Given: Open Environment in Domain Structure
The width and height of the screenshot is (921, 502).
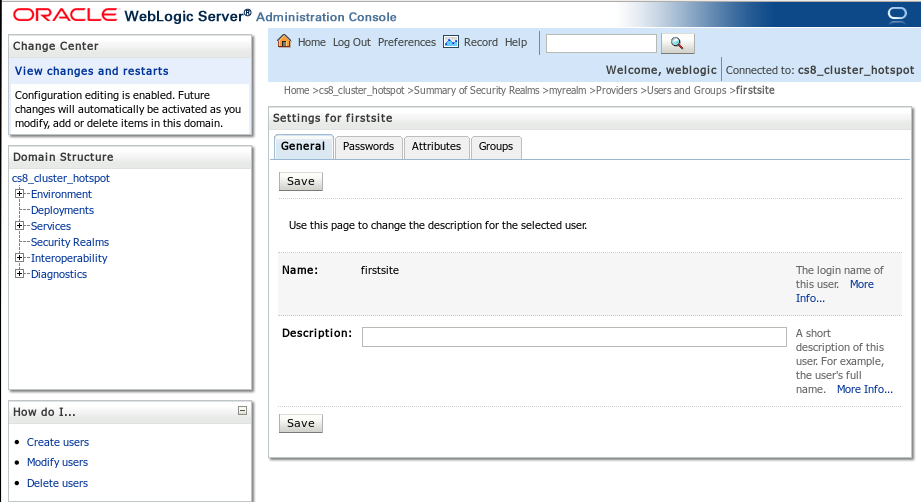Looking at the screenshot, I should pos(61,194).
